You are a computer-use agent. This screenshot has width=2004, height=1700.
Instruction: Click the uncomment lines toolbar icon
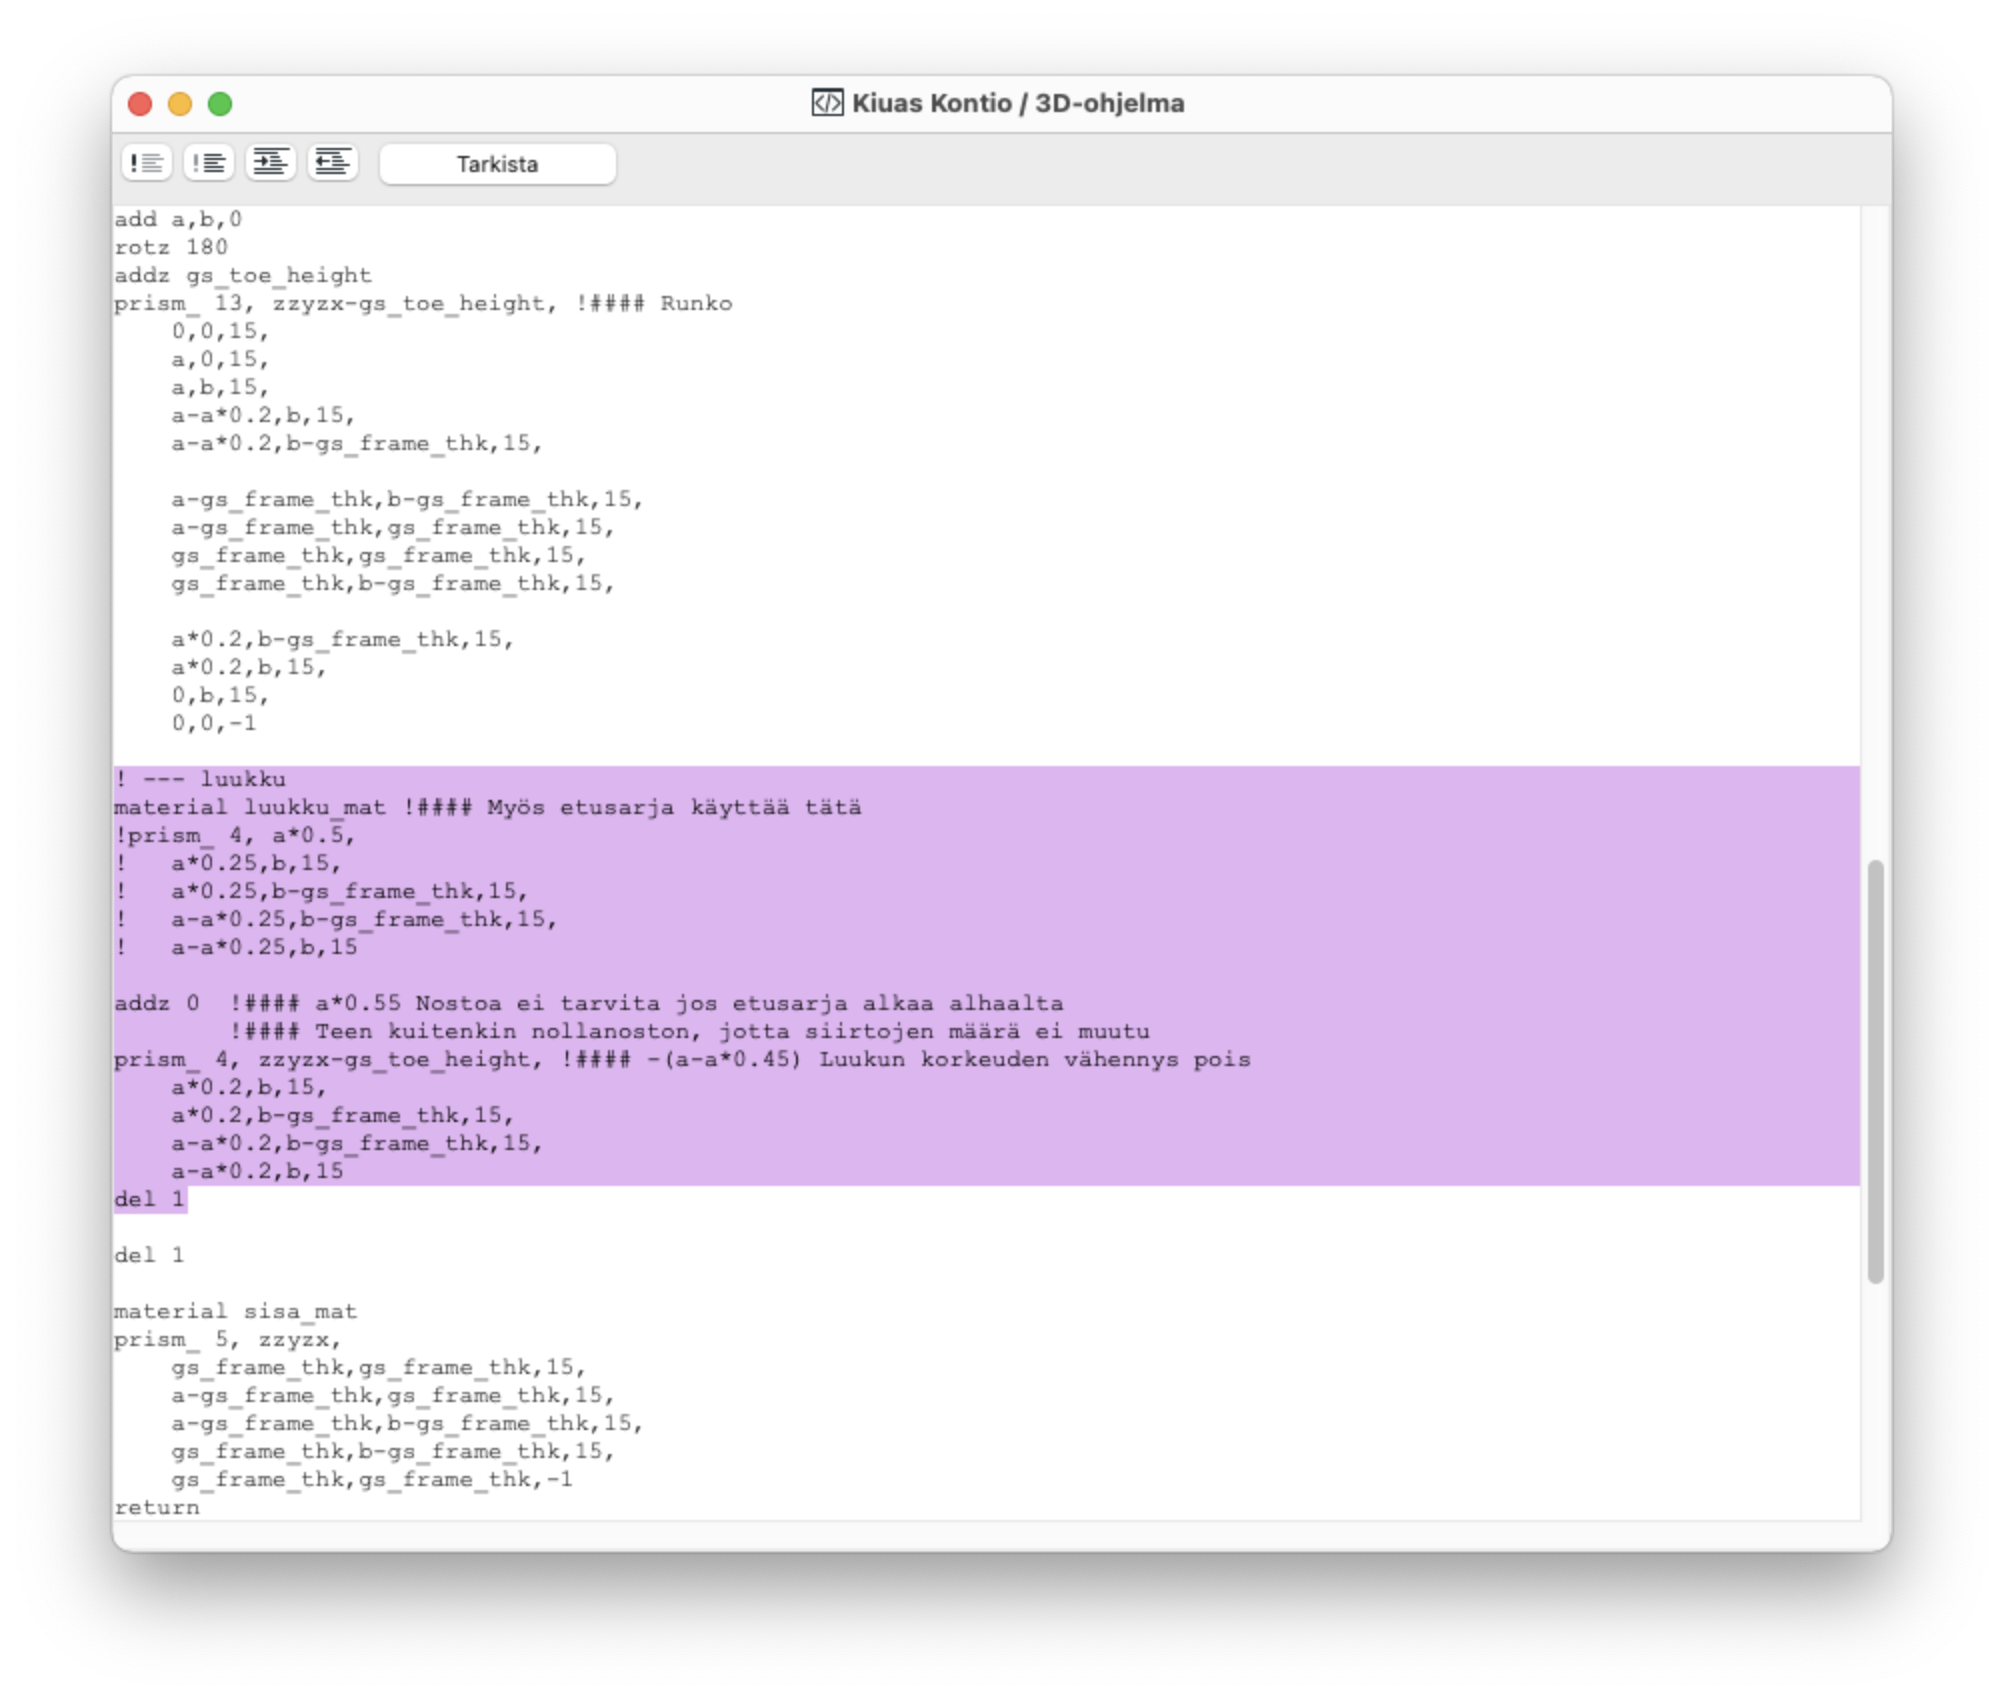tap(209, 163)
